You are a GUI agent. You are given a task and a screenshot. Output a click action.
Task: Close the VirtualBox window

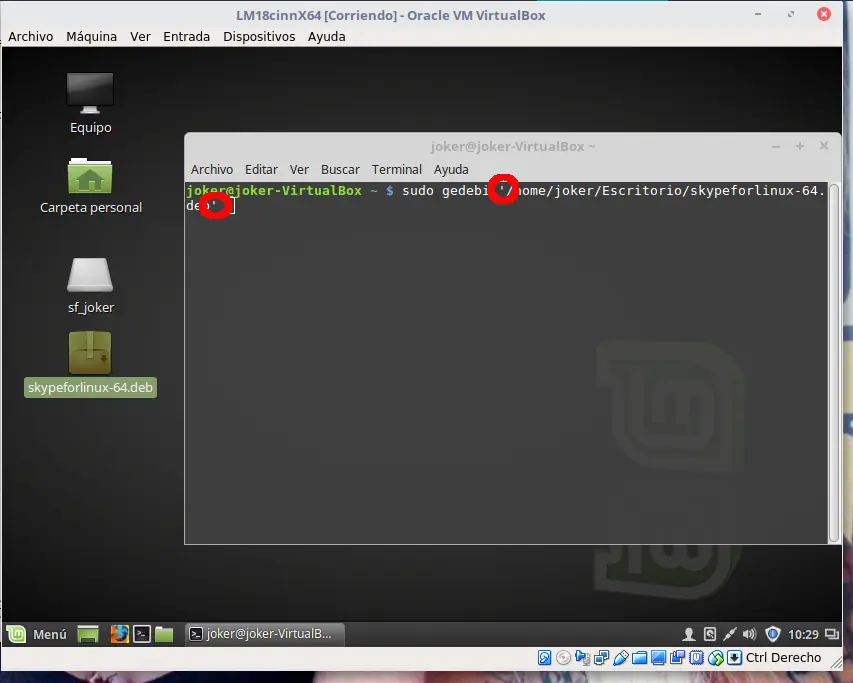(824, 14)
